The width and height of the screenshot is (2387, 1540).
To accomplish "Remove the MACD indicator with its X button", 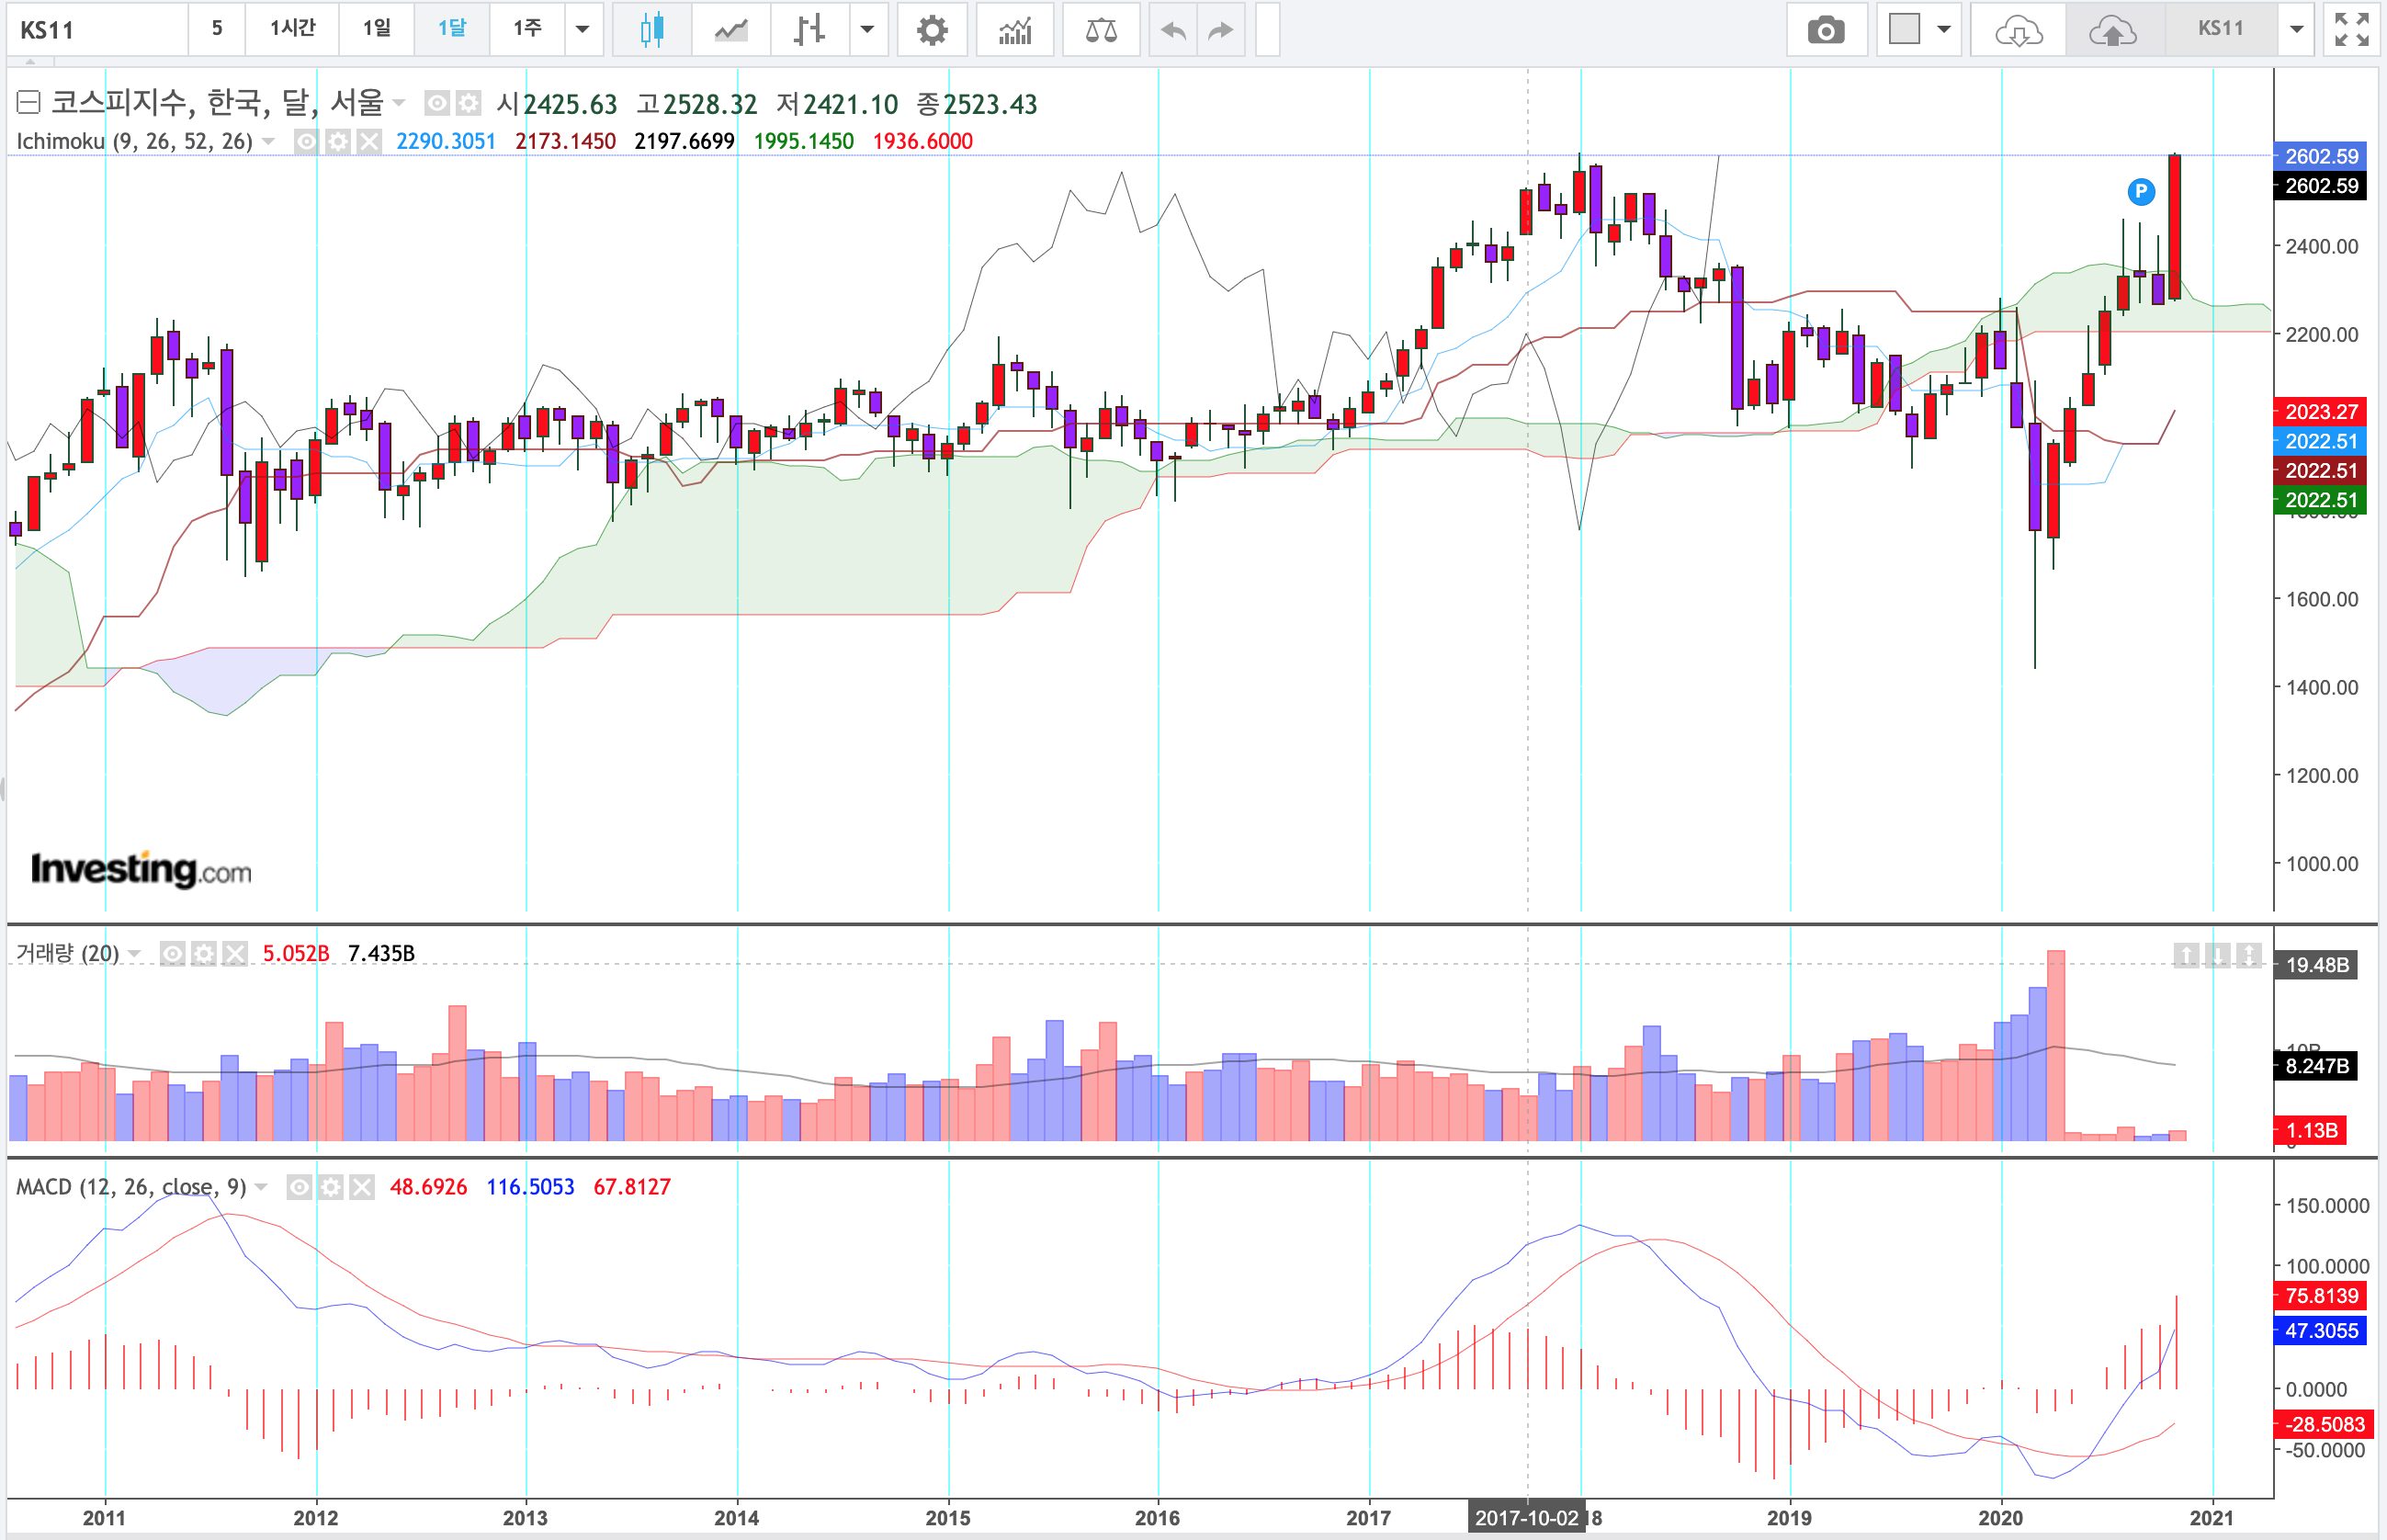I will (x=362, y=1187).
